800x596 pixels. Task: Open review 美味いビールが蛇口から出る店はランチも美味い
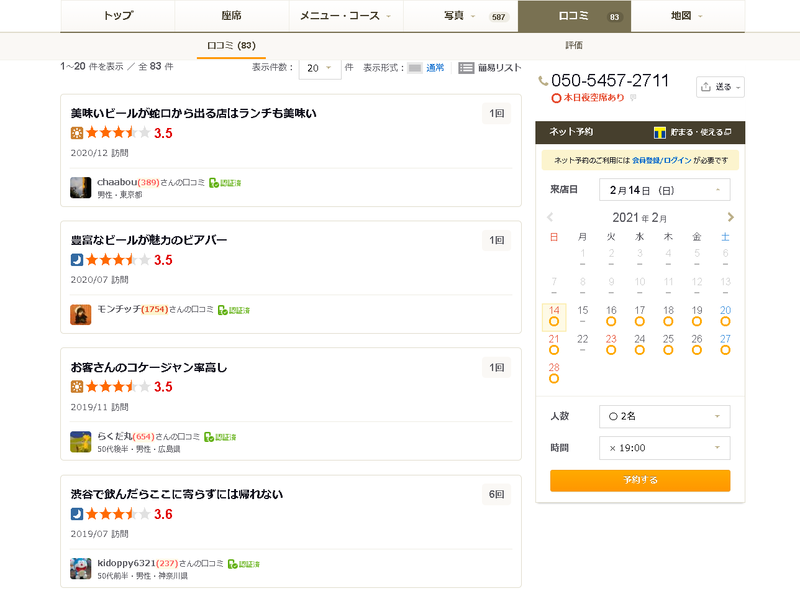point(193,113)
